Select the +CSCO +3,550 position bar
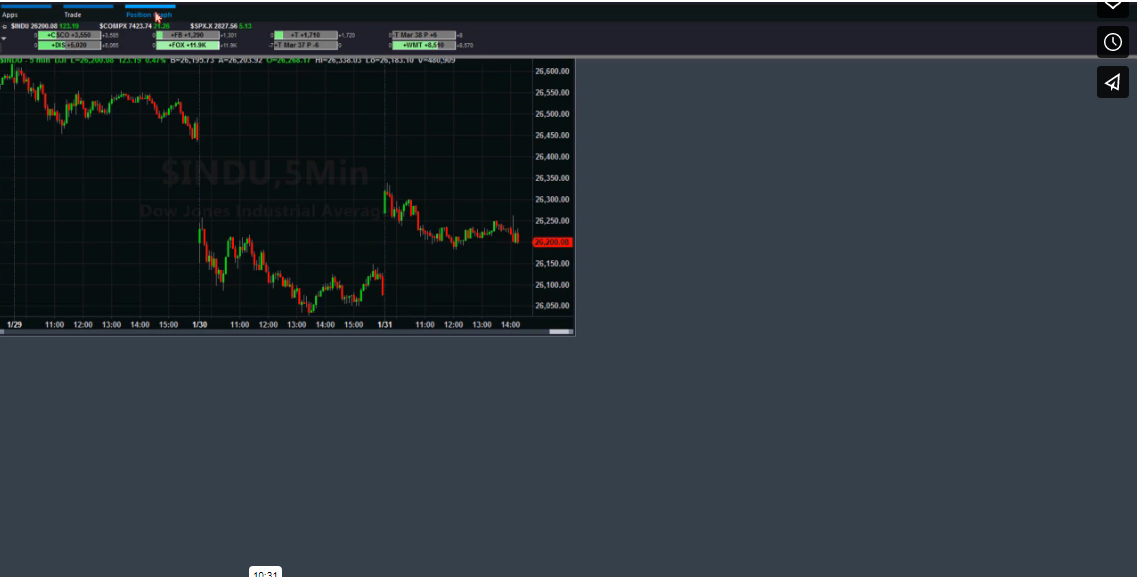The width and height of the screenshot is (1139, 577). click(69, 35)
